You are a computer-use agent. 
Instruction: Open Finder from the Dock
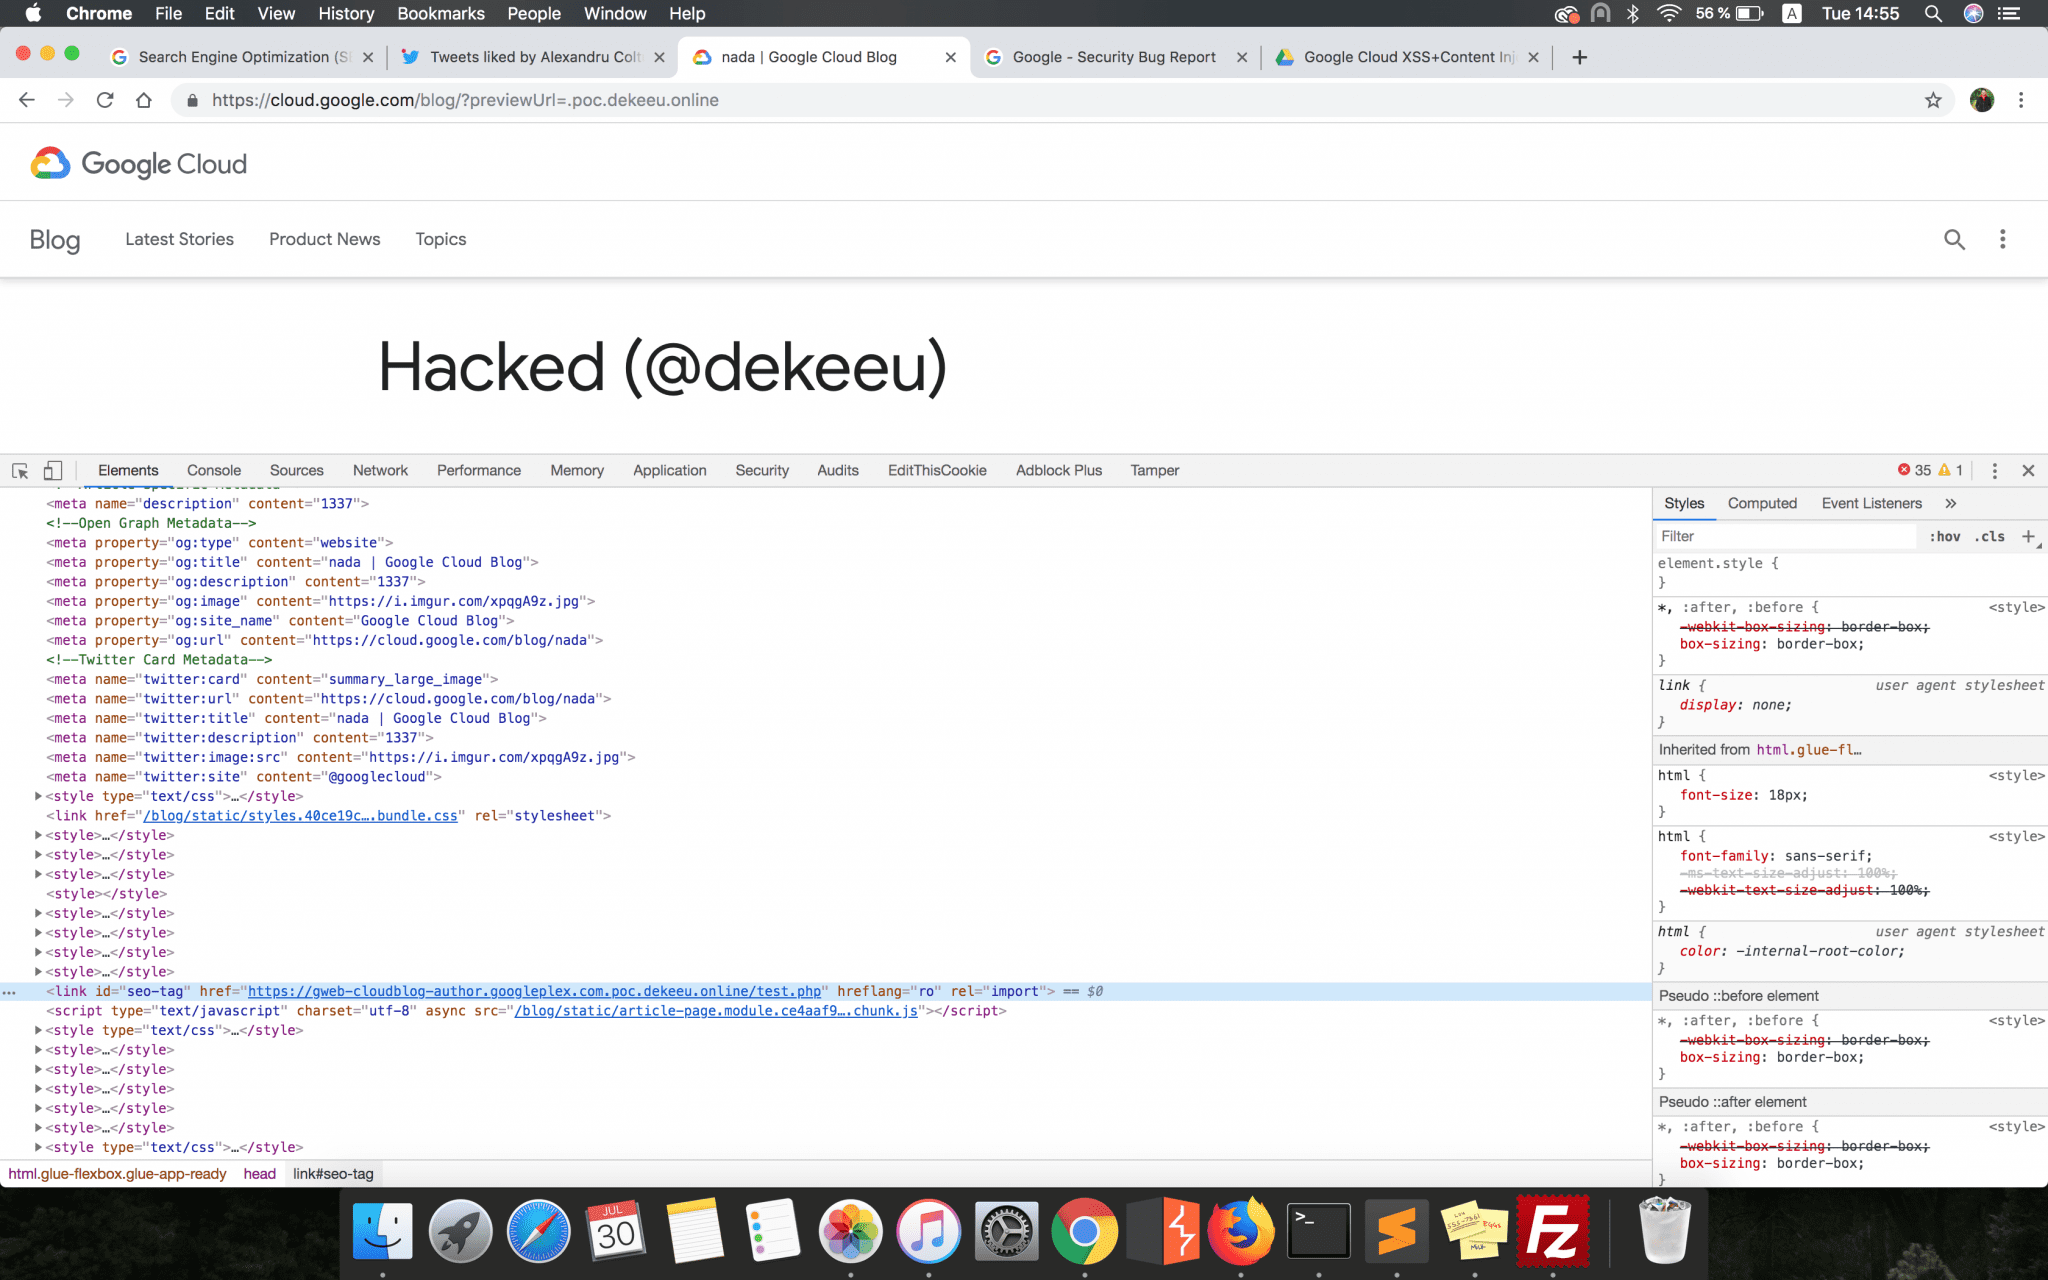coord(382,1231)
